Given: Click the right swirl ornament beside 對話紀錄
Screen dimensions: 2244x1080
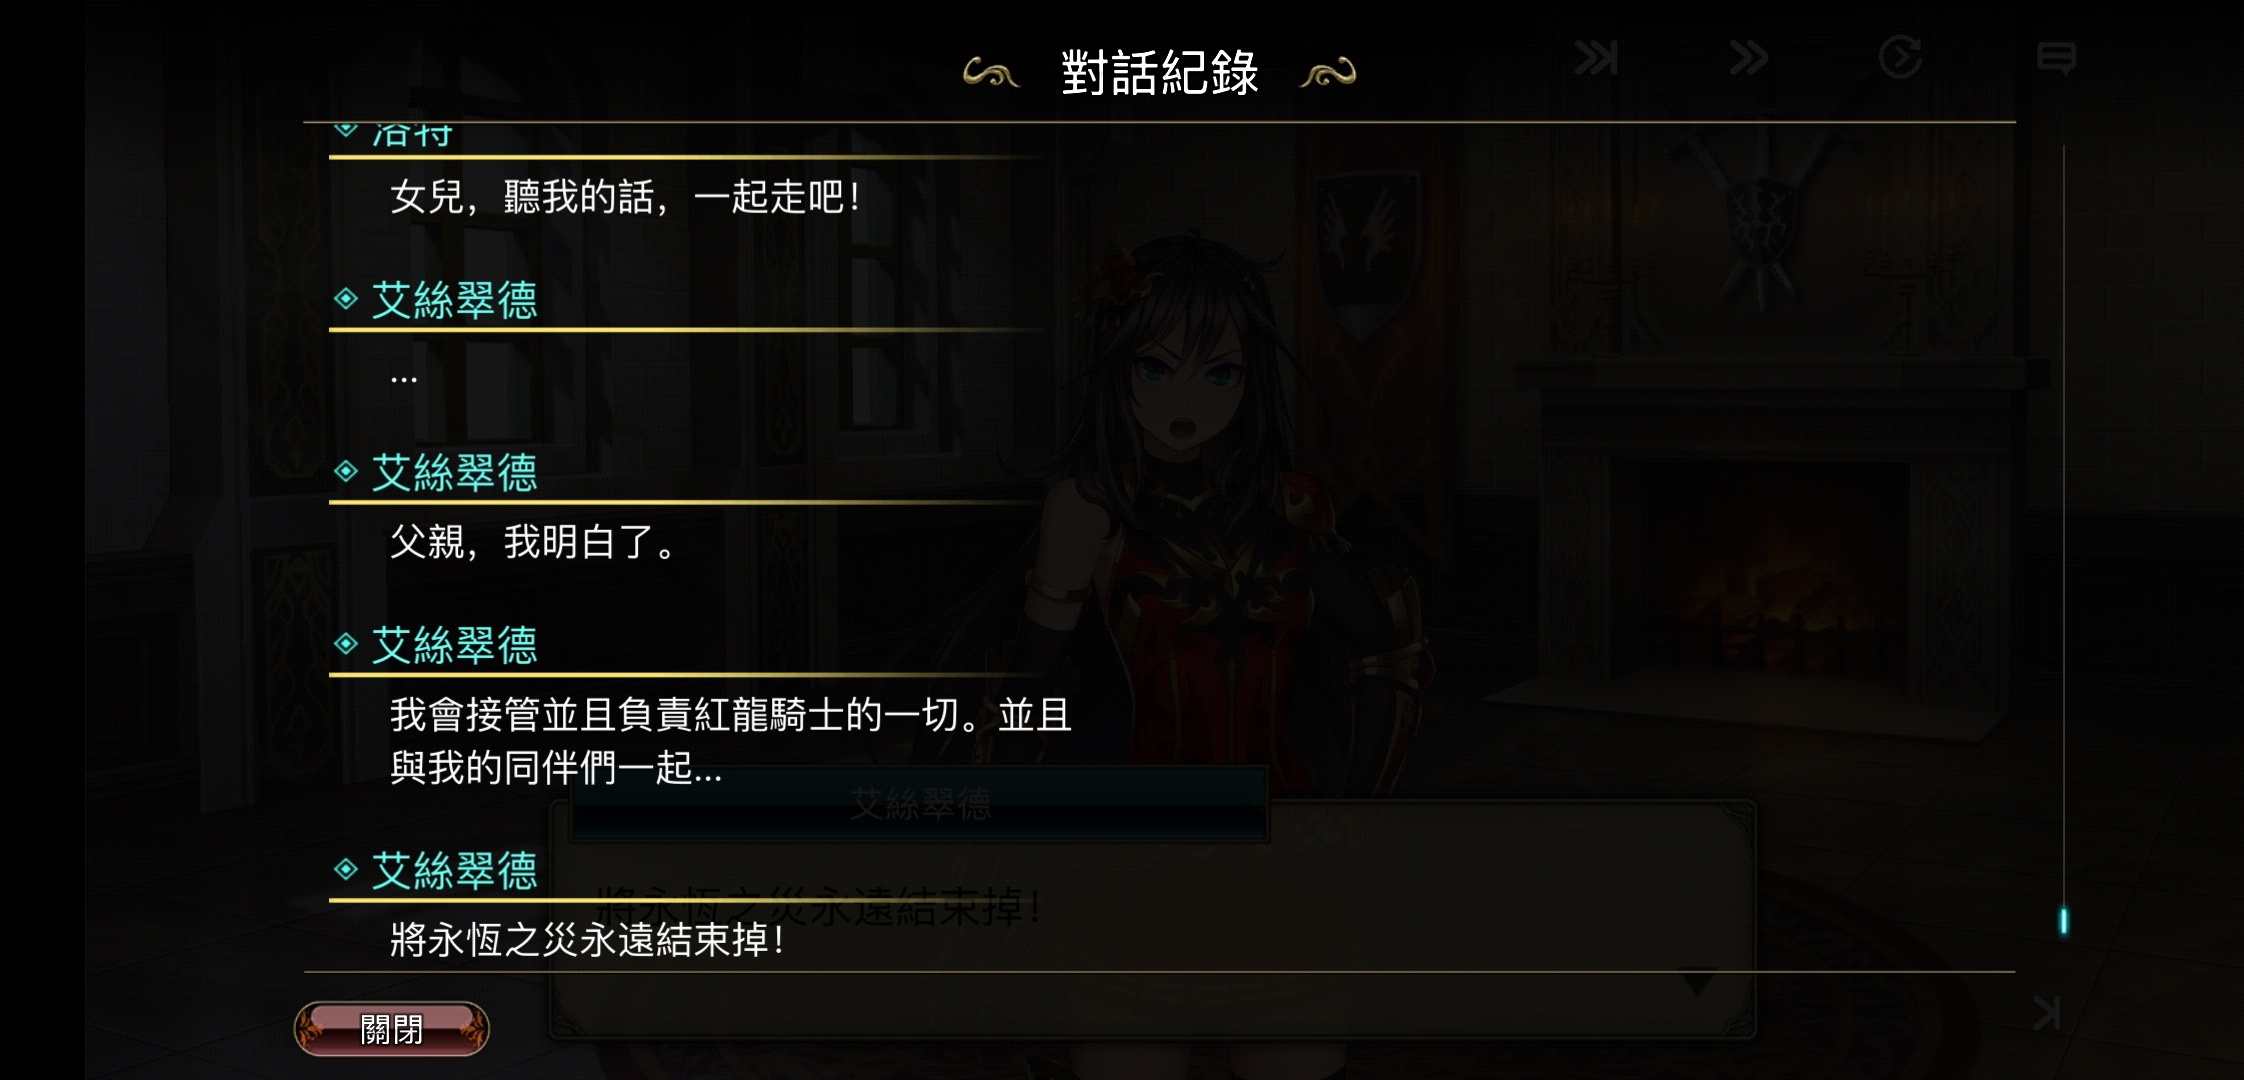Looking at the screenshot, I should point(1328,73).
